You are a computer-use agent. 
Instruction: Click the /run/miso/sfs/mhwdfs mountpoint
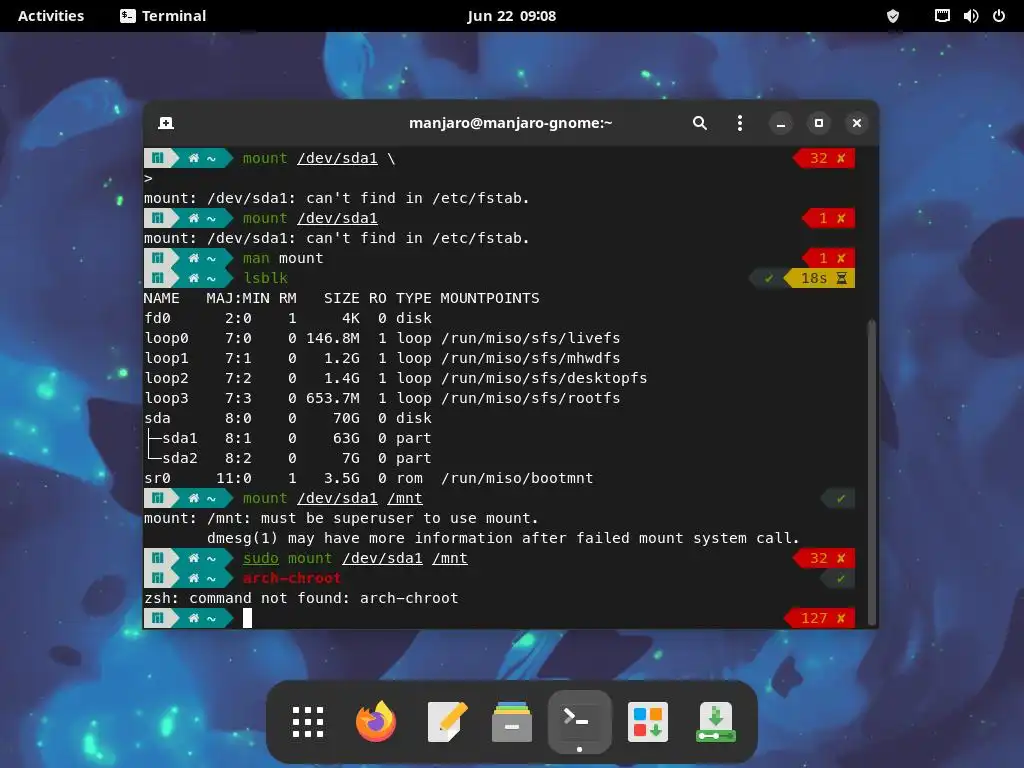(x=531, y=358)
